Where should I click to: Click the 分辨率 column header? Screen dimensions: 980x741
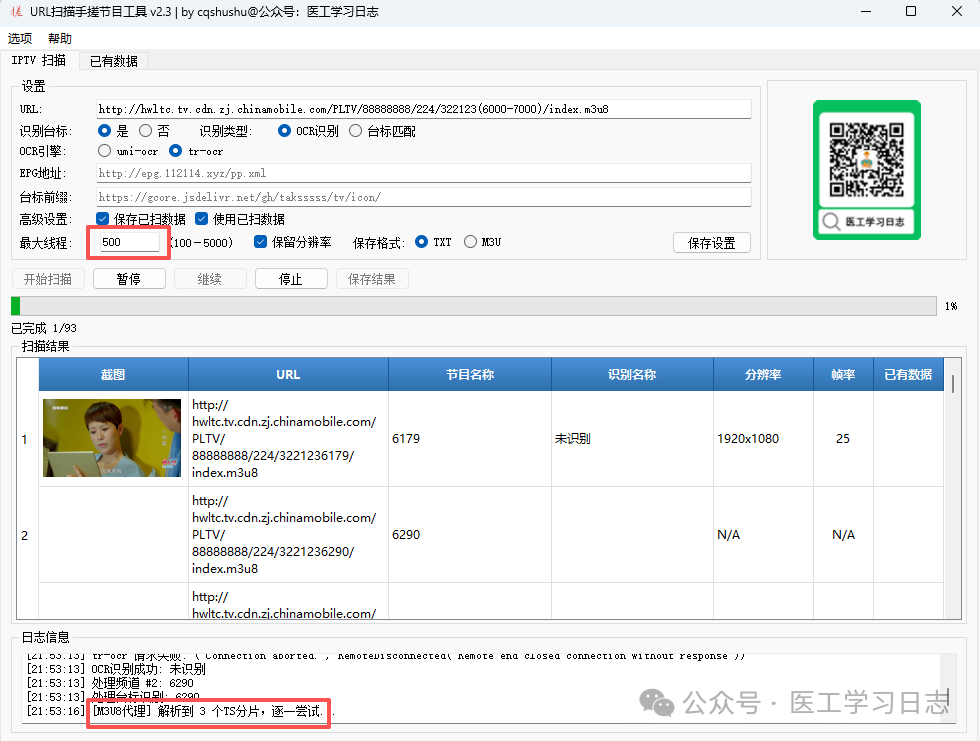(x=762, y=374)
